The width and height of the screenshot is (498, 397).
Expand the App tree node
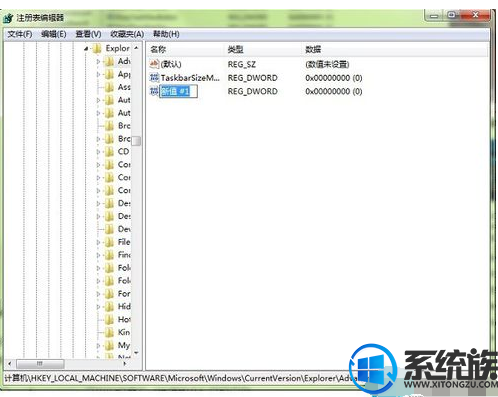[x=98, y=75]
